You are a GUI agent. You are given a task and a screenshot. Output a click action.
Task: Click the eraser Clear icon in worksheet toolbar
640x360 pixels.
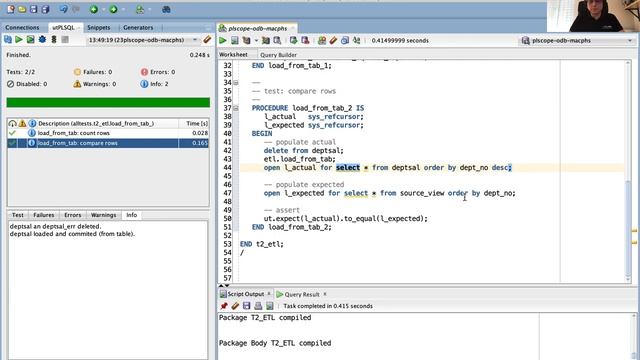point(333,40)
